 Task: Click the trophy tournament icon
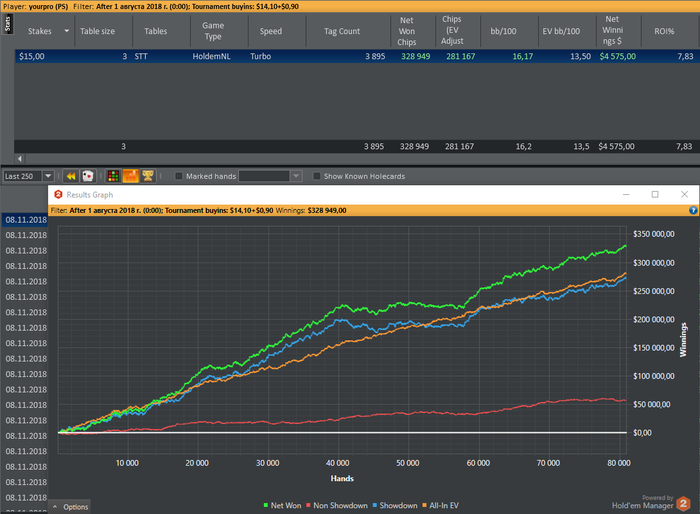(147, 176)
